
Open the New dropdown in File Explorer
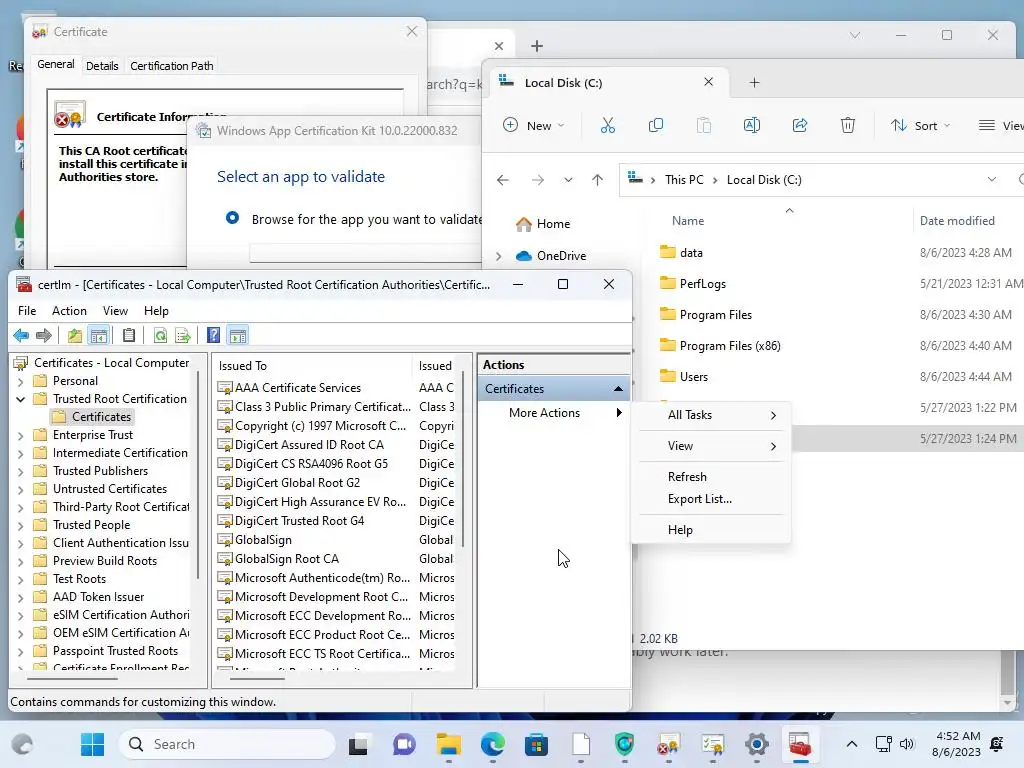[x=534, y=125]
